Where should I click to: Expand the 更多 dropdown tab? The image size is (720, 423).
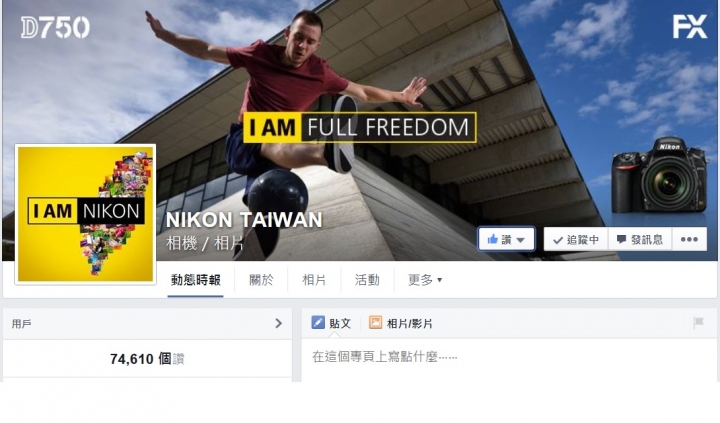[425, 280]
